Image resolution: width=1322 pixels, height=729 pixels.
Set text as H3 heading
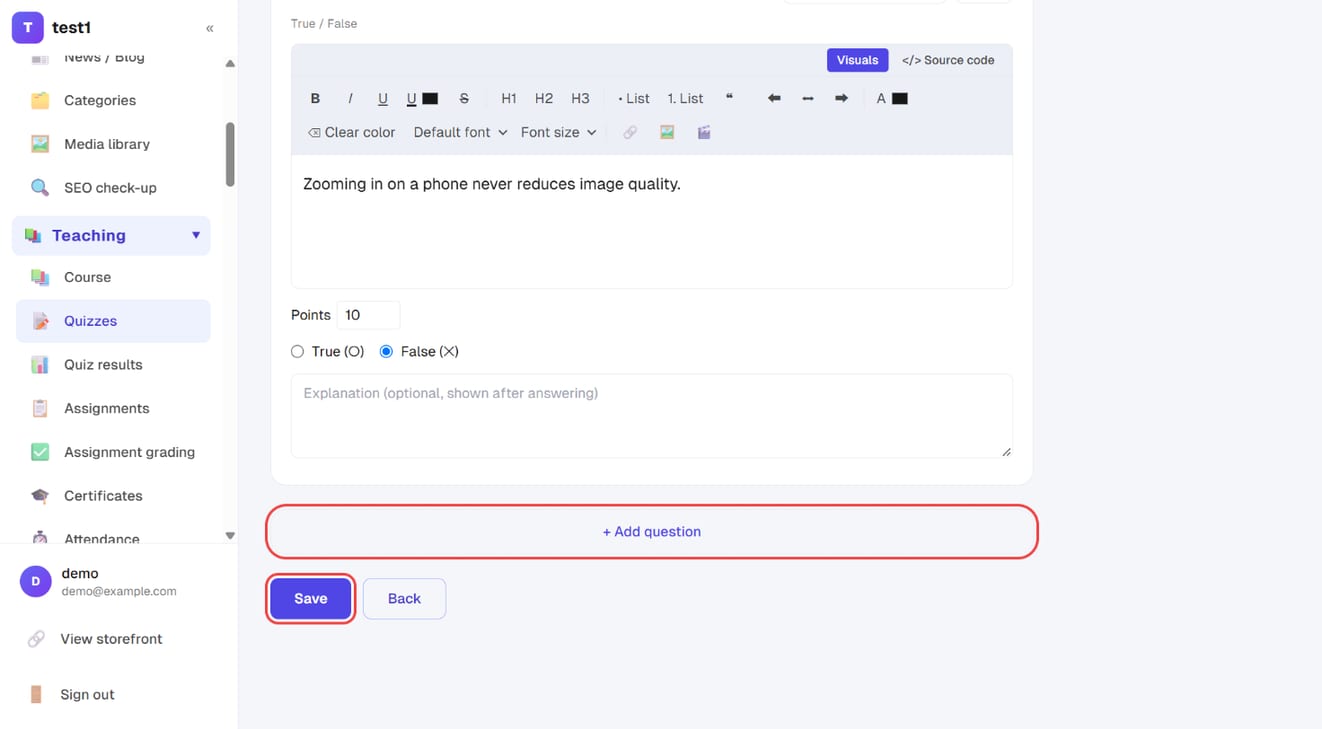click(580, 98)
